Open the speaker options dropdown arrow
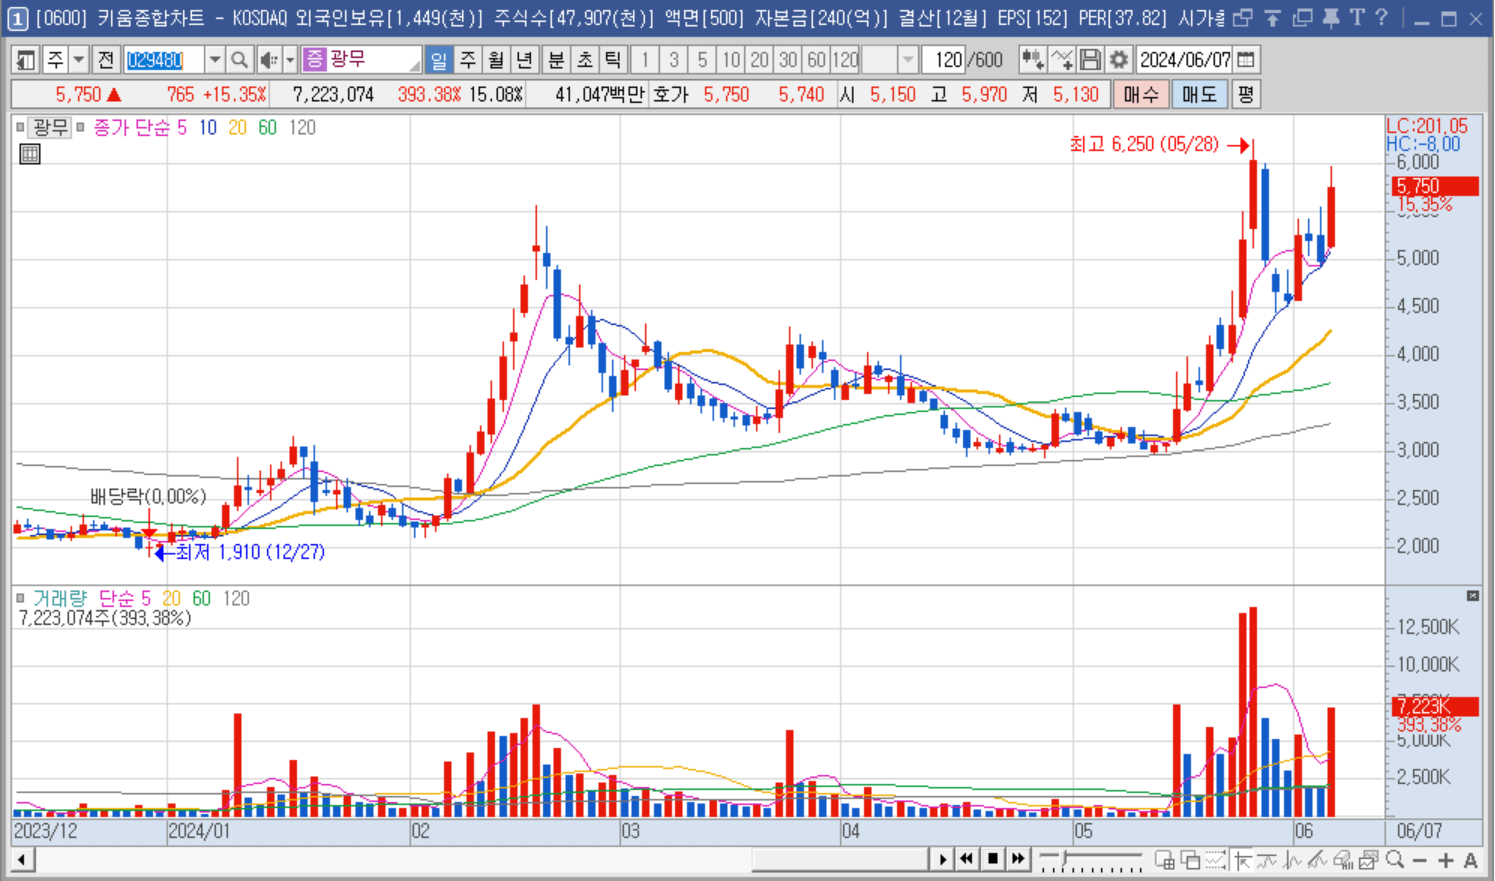Viewport: 1495px width, 881px height. point(290,60)
